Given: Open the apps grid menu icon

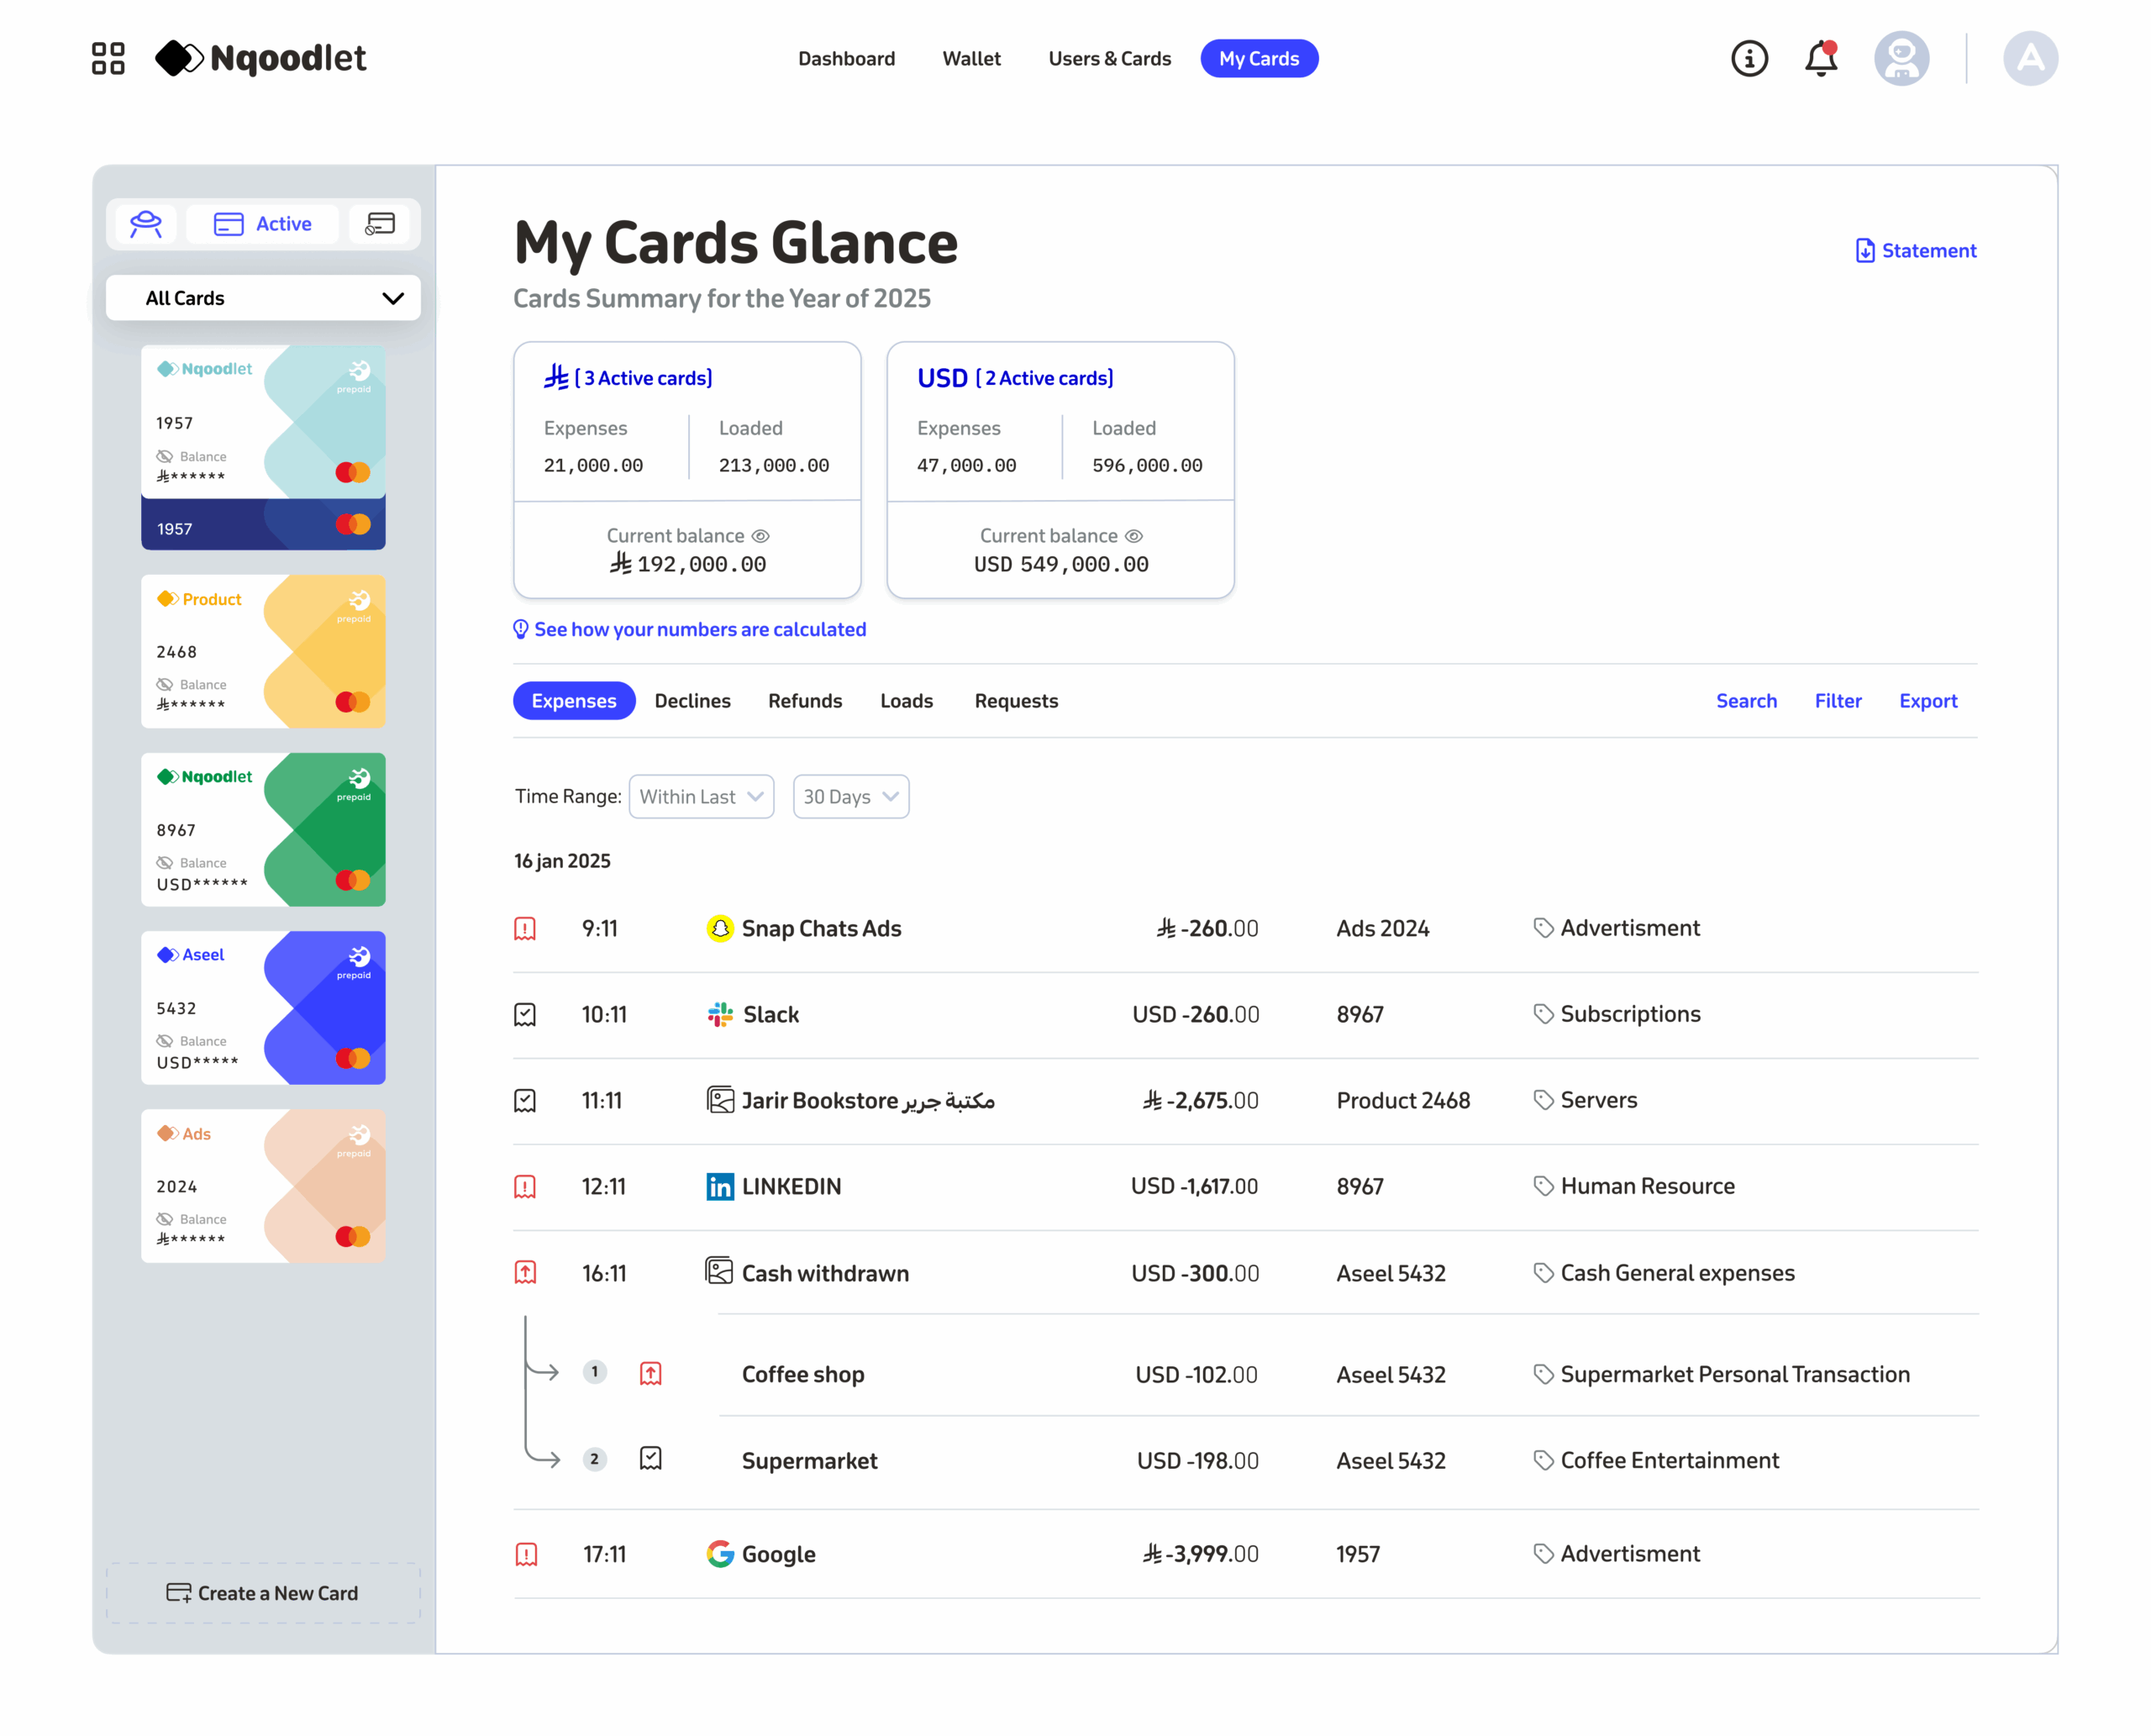Looking at the screenshot, I should [x=108, y=58].
